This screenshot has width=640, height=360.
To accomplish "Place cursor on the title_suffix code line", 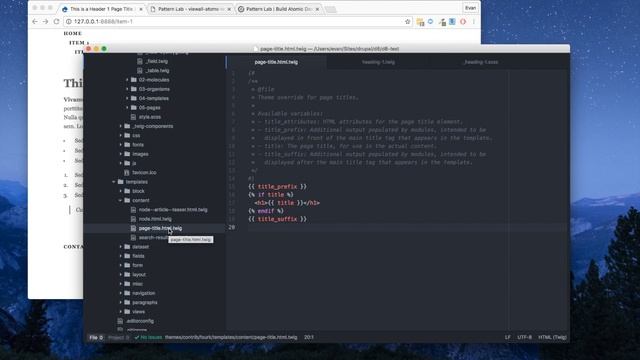I will [277, 219].
